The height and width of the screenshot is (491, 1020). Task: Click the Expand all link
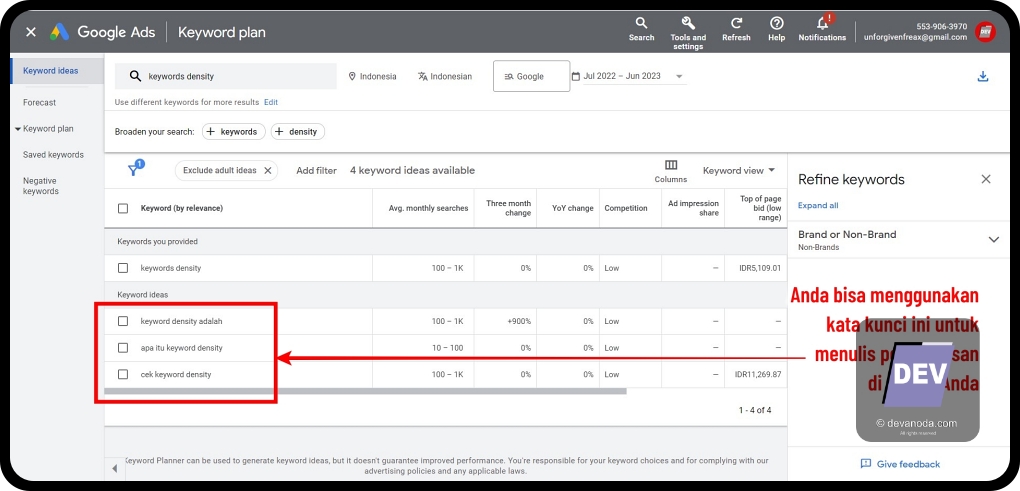point(818,206)
